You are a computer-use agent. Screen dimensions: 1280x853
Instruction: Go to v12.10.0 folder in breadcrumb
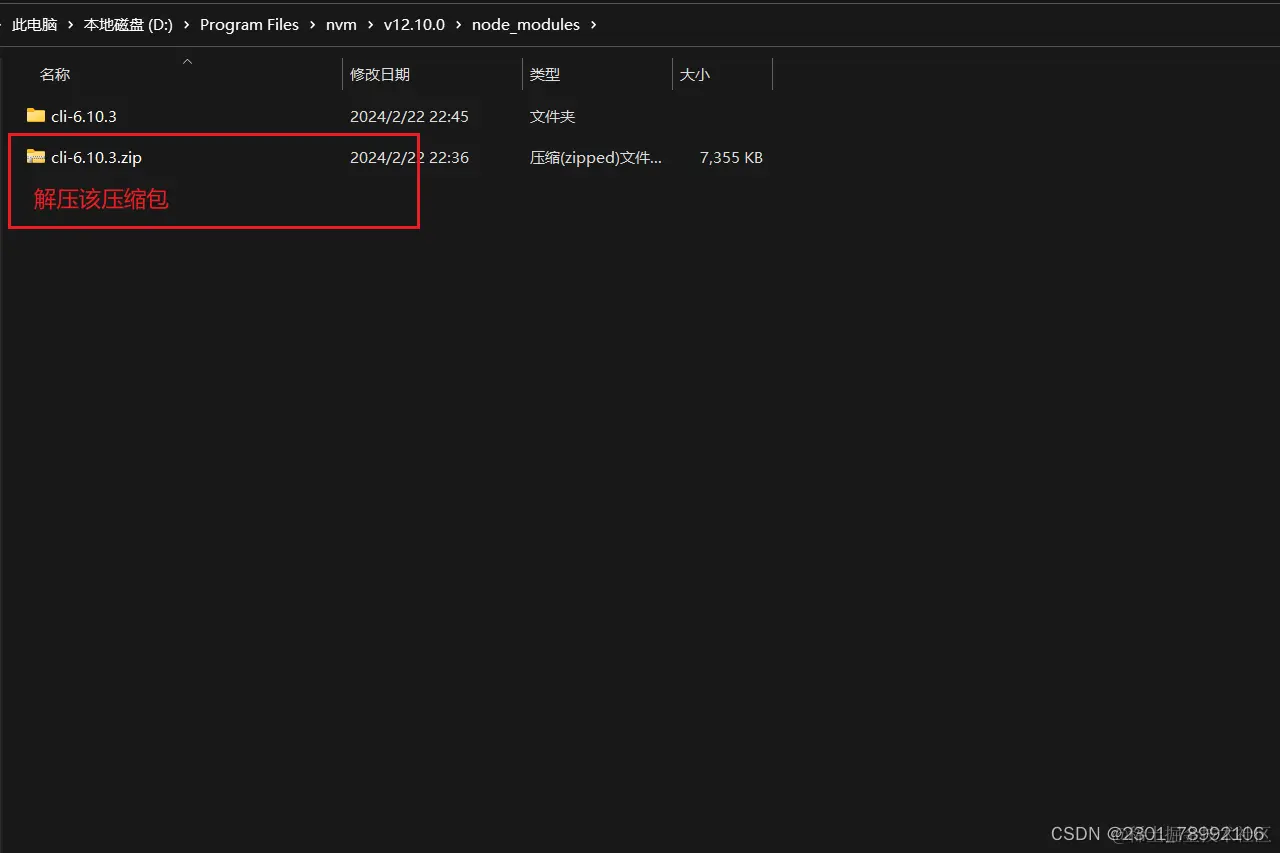(x=414, y=24)
